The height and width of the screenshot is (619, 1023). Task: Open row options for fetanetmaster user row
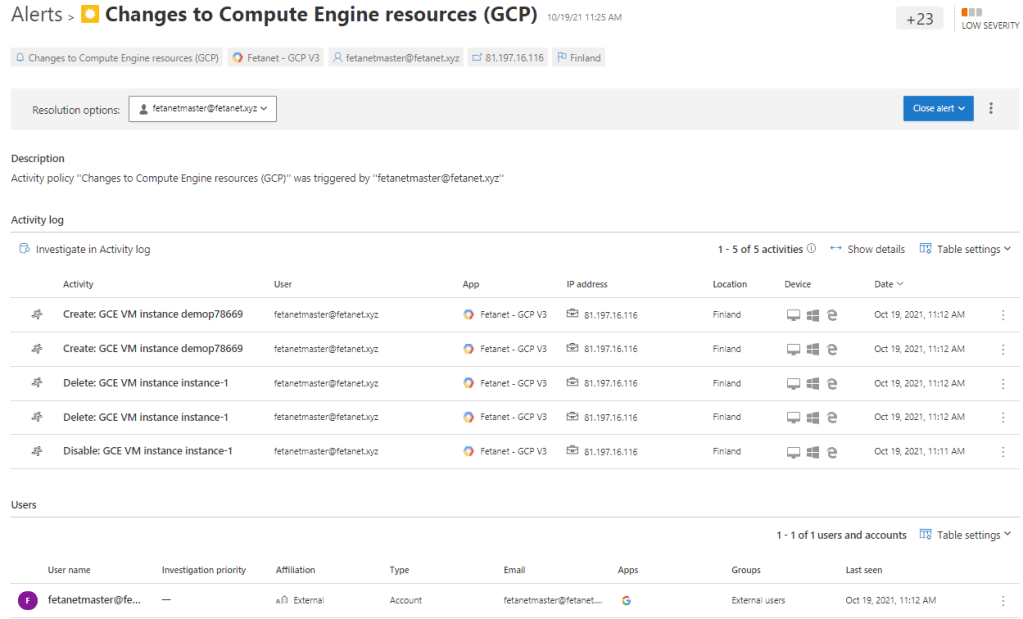click(1003, 601)
